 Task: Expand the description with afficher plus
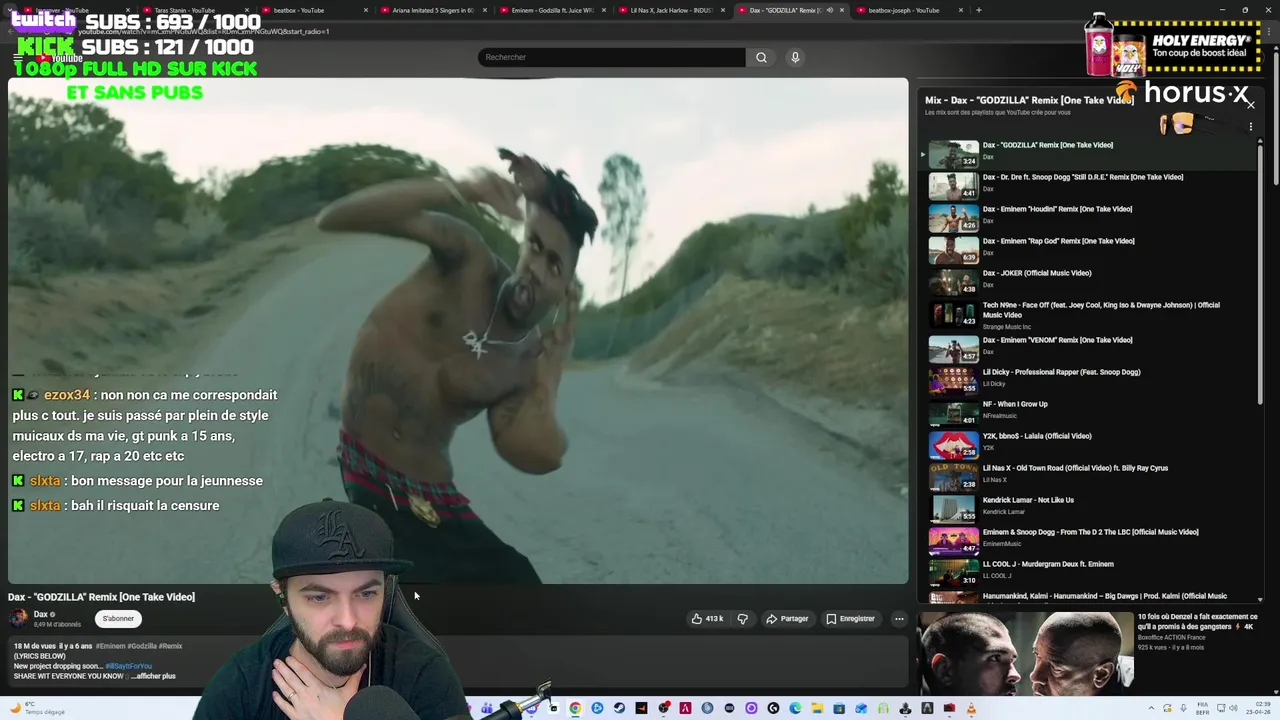click(x=153, y=676)
